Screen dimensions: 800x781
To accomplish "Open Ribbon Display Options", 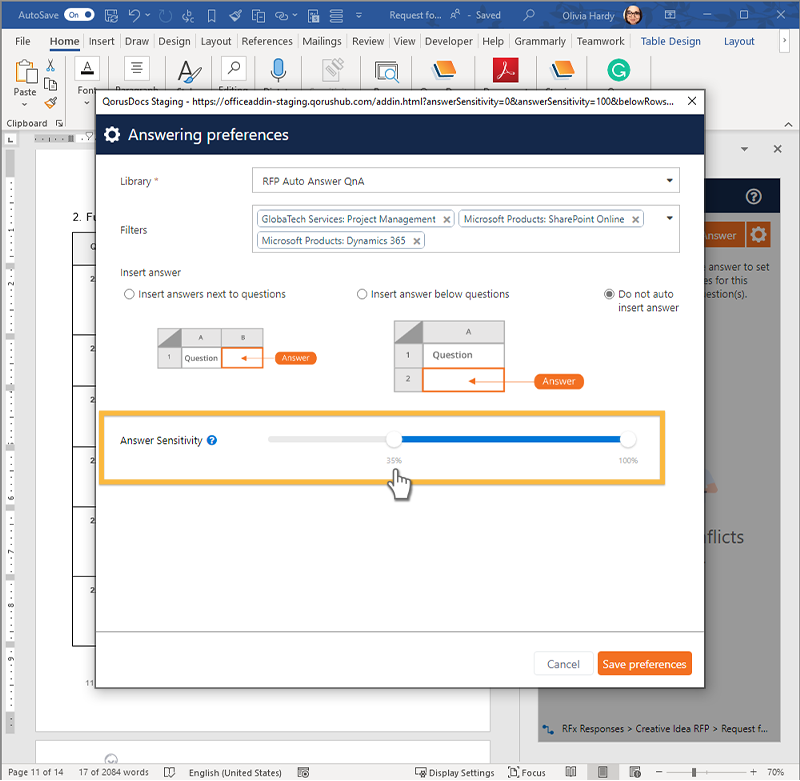I will coord(670,15).
